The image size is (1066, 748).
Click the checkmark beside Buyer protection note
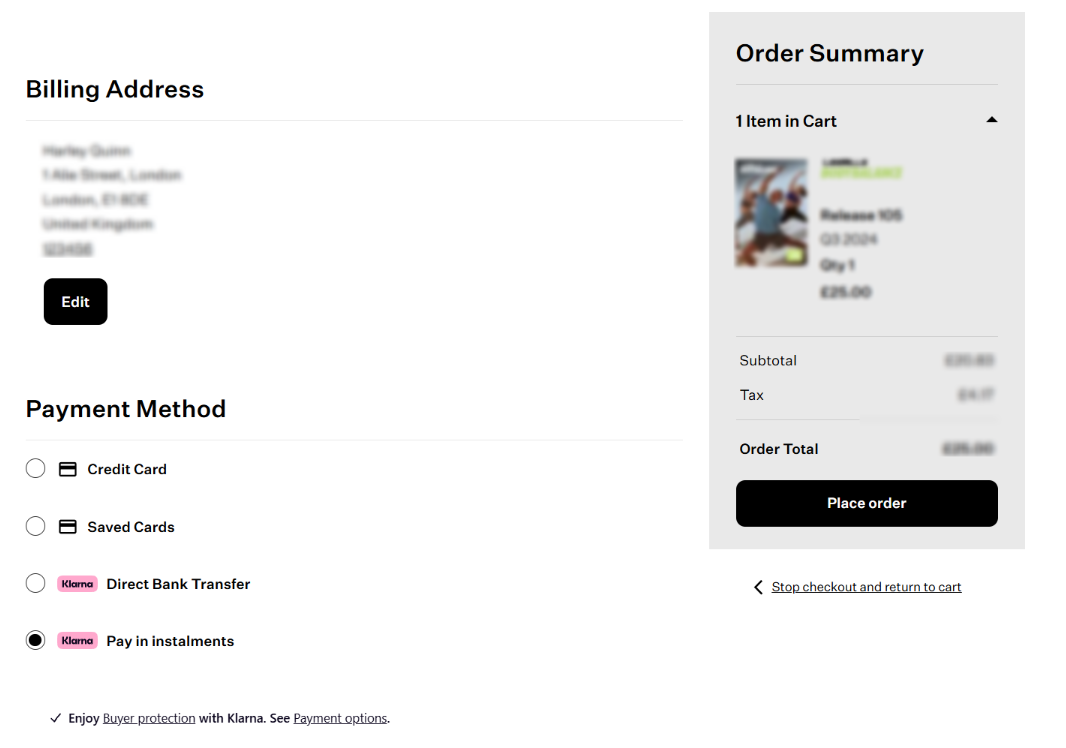[56, 718]
